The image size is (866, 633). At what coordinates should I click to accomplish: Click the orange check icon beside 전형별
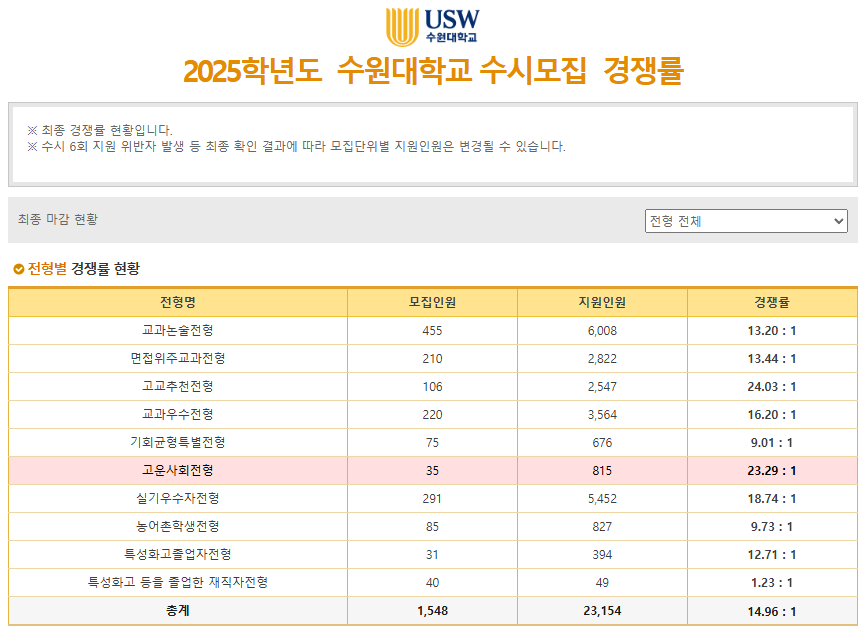(19, 269)
